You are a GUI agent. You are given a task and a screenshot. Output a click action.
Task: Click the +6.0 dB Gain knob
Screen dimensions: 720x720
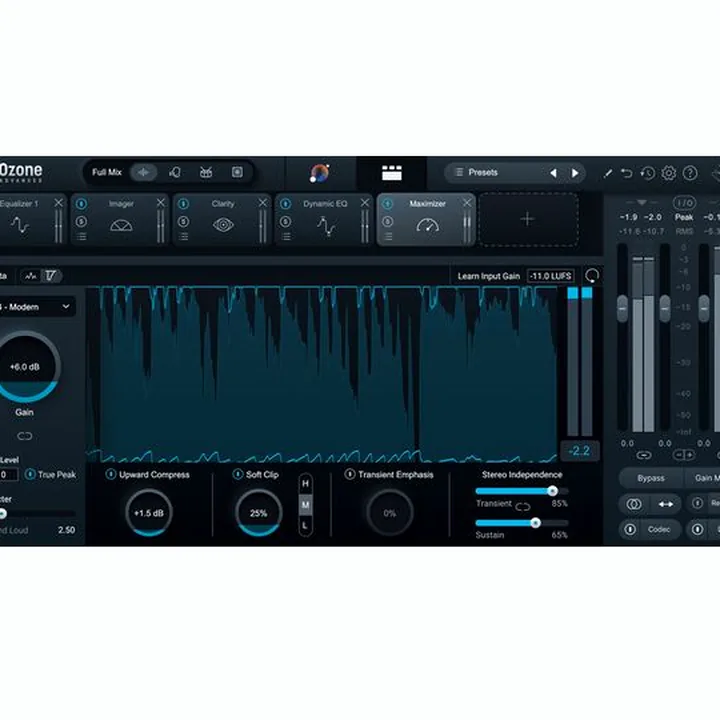click(27, 366)
